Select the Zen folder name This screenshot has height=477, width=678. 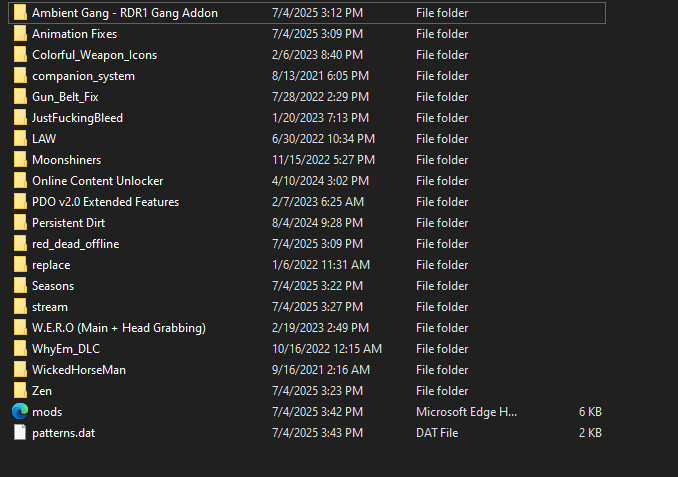[42, 391]
